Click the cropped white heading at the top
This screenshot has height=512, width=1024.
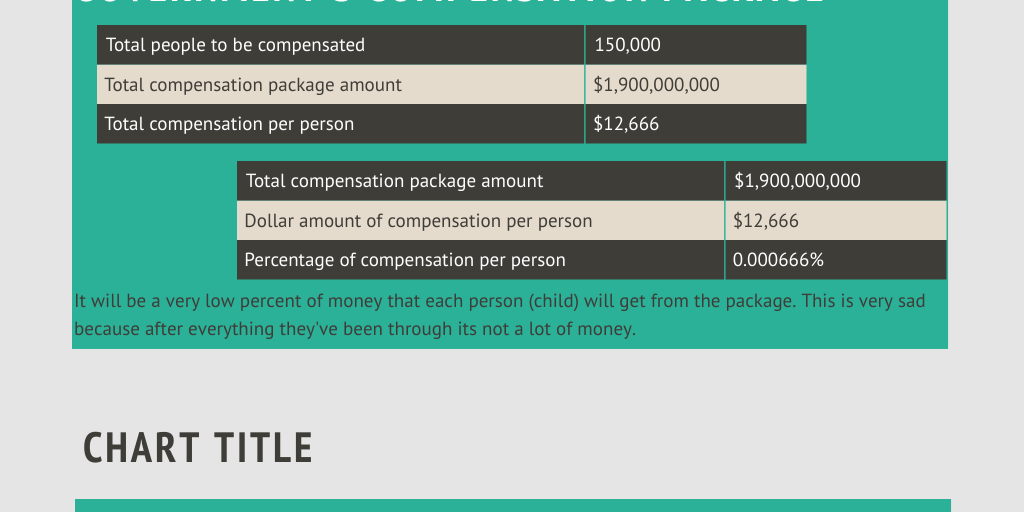pos(450,3)
